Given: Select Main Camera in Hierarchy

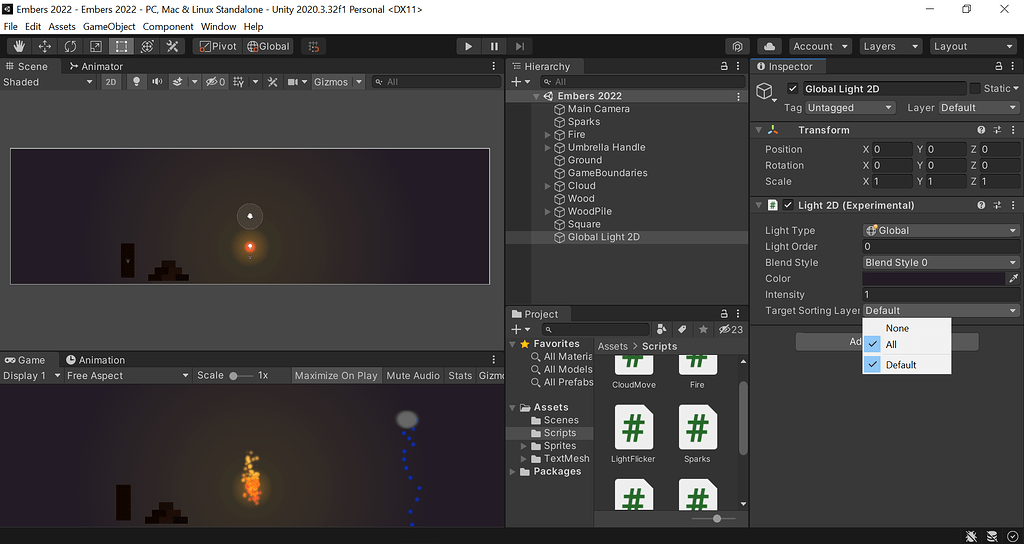Looking at the screenshot, I should pyautogui.click(x=598, y=109).
